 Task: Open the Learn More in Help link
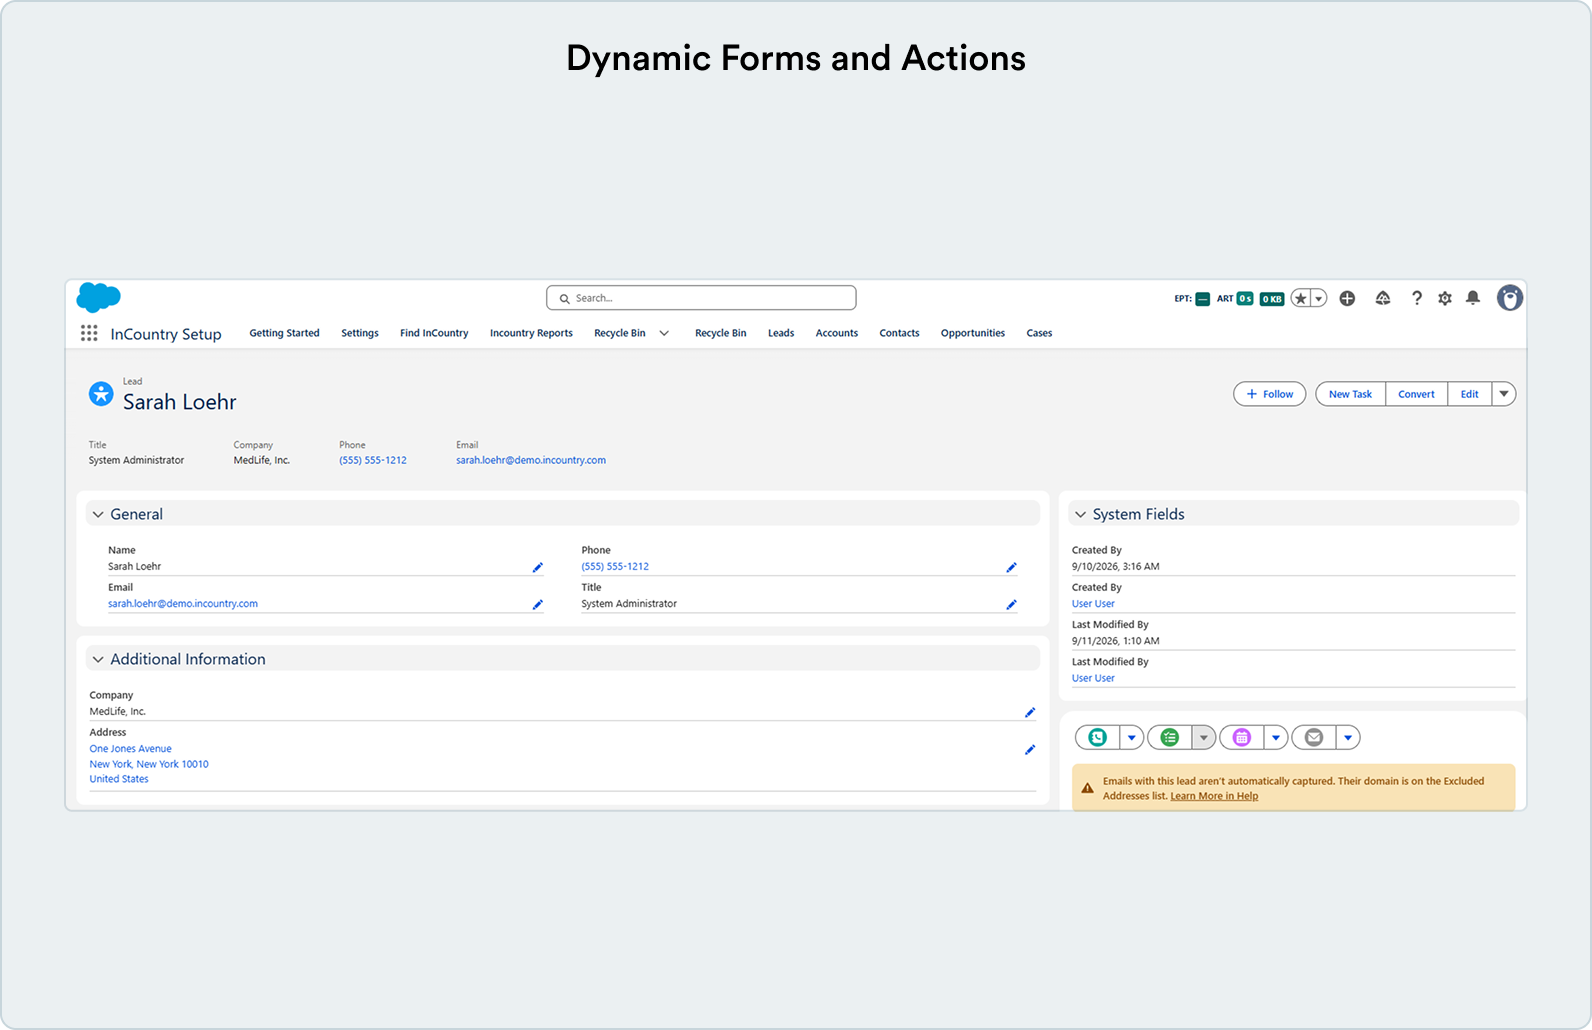pyautogui.click(x=1214, y=796)
